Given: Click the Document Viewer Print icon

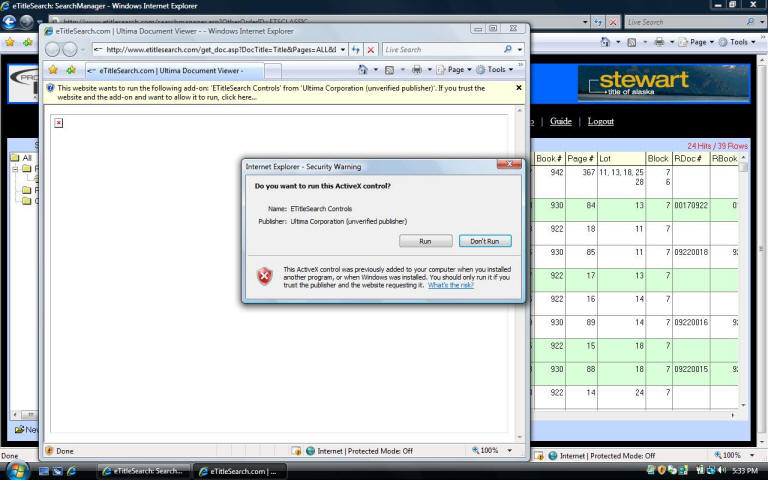Looking at the screenshot, I should 417,70.
